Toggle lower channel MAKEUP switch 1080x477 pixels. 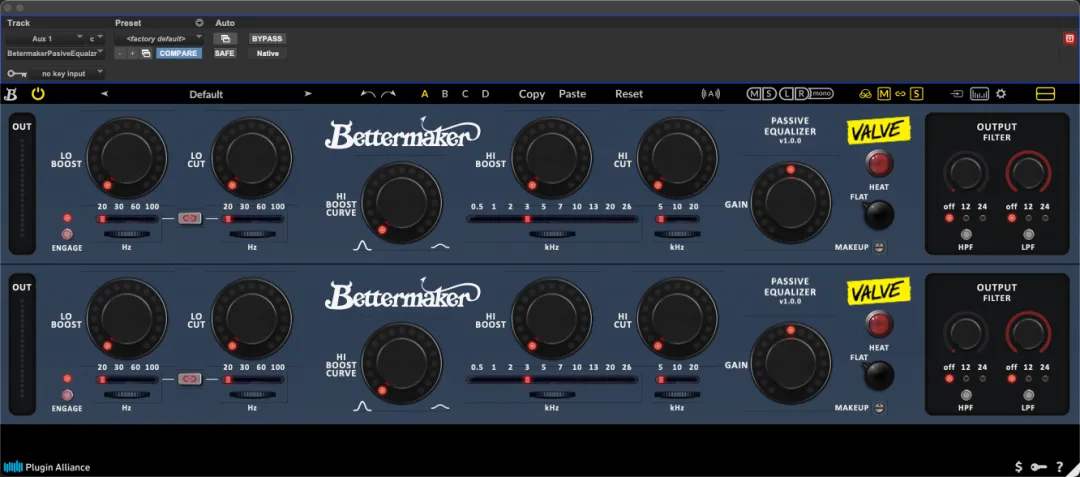[x=879, y=408]
